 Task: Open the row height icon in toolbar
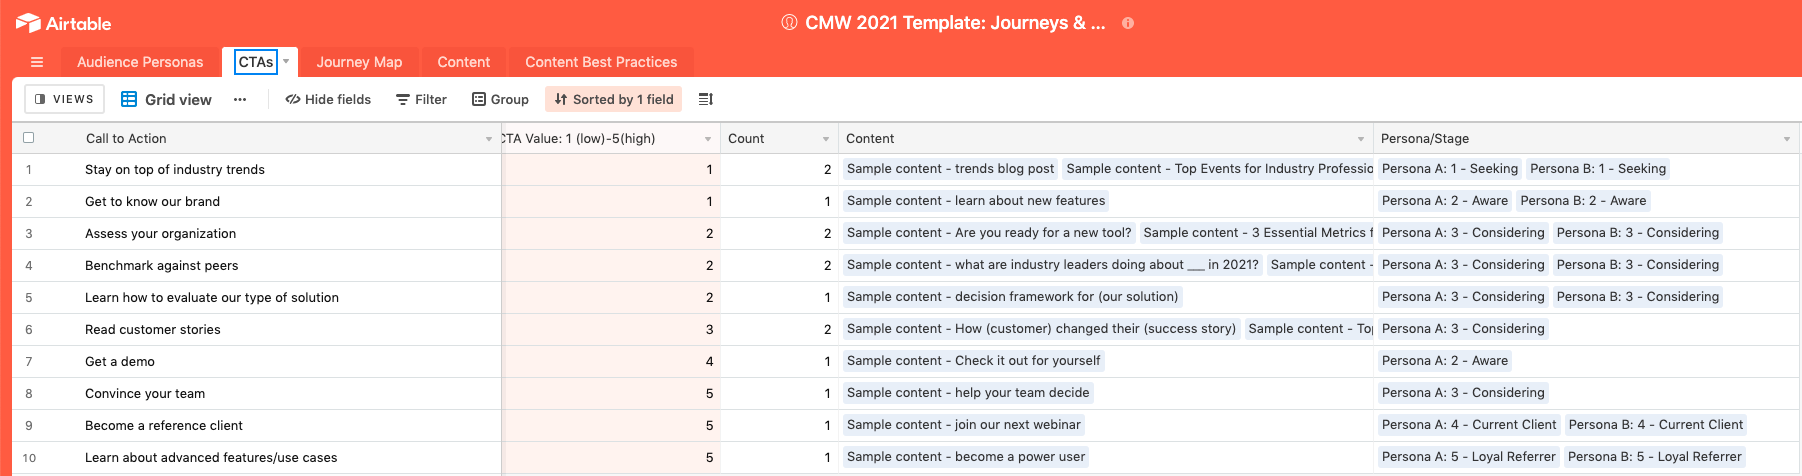706,99
